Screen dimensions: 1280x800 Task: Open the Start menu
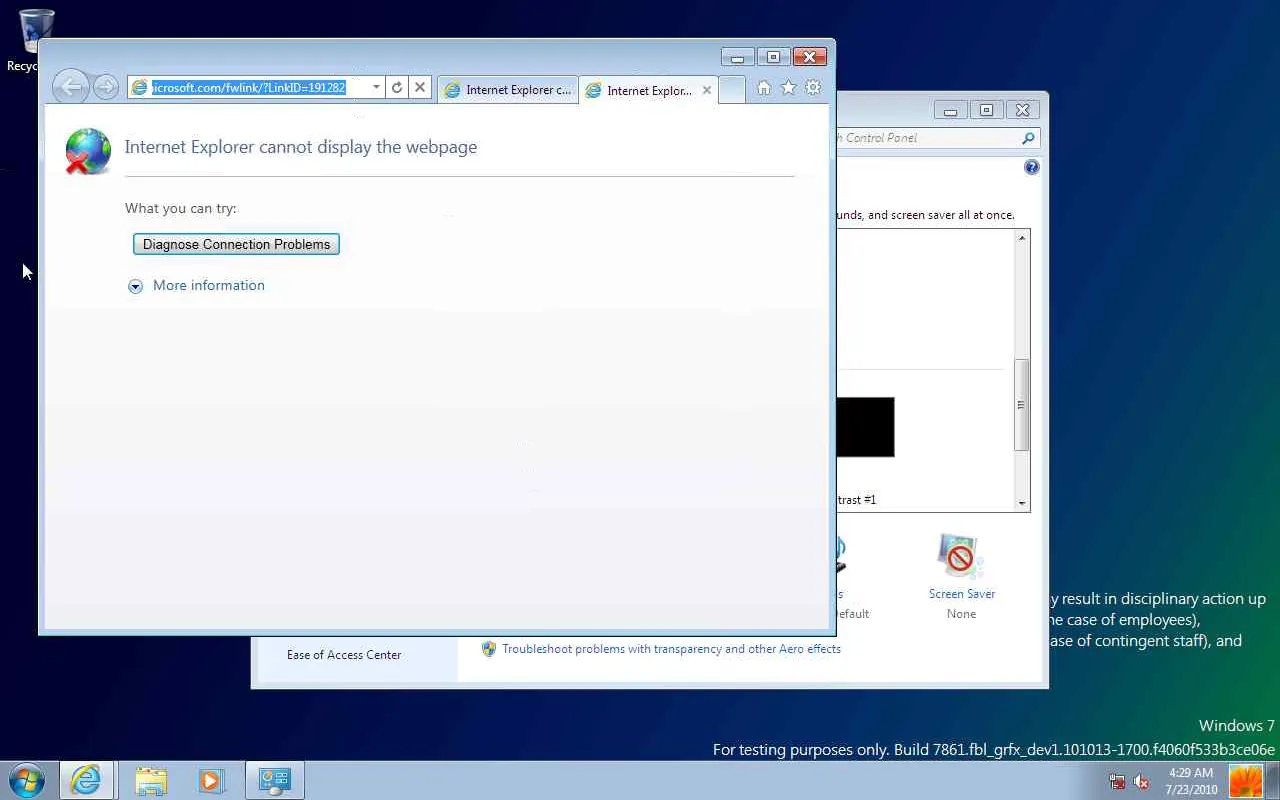click(x=27, y=780)
